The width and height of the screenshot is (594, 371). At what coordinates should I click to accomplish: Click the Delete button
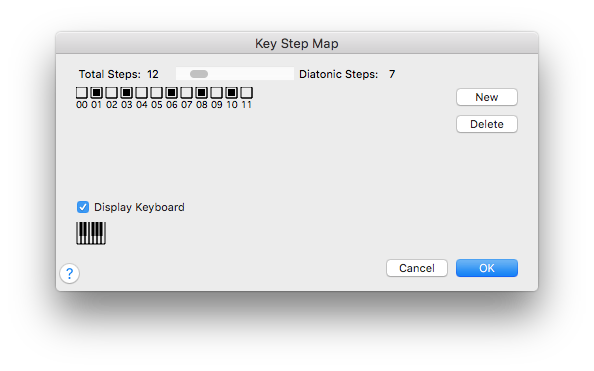487,124
